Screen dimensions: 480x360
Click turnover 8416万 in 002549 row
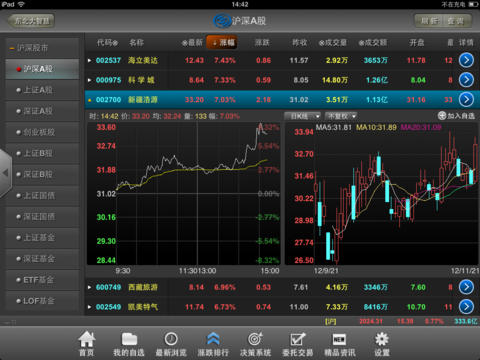pos(375,307)
